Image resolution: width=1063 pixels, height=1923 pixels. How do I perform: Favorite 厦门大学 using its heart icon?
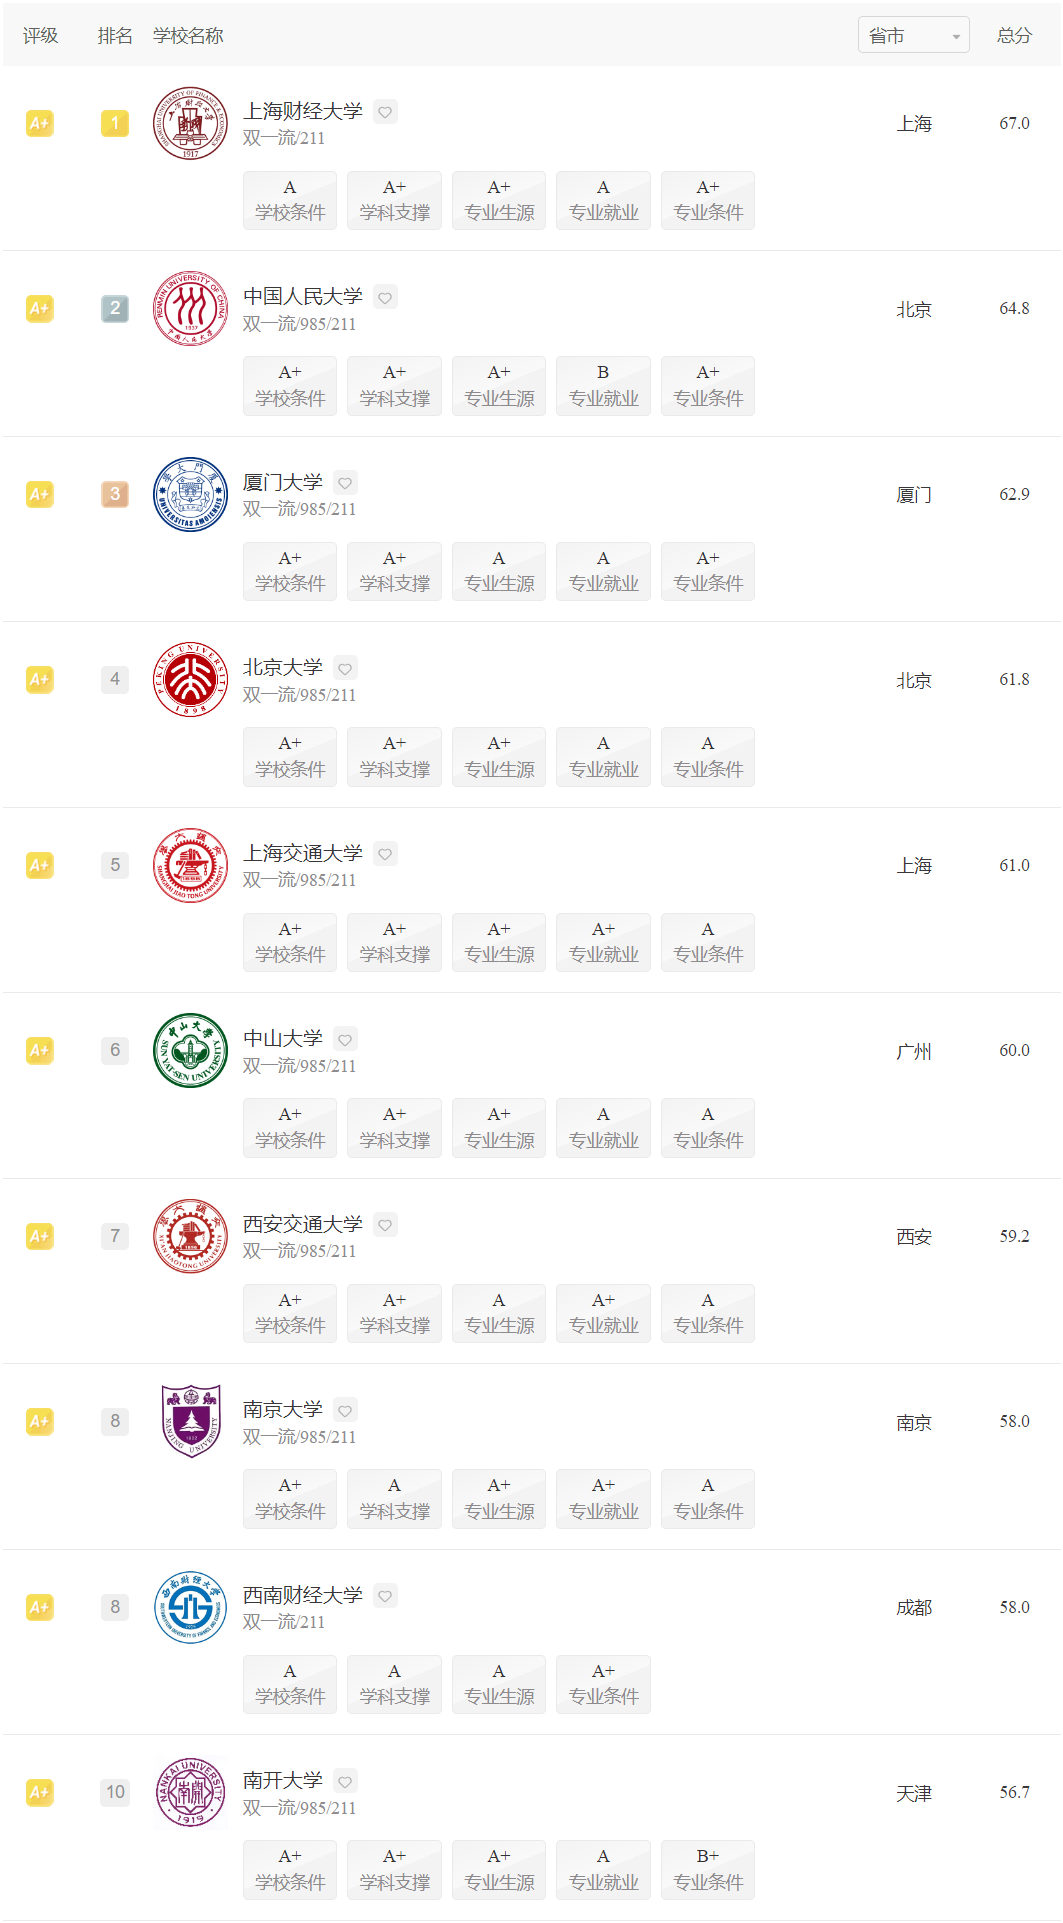coord(345,481)
